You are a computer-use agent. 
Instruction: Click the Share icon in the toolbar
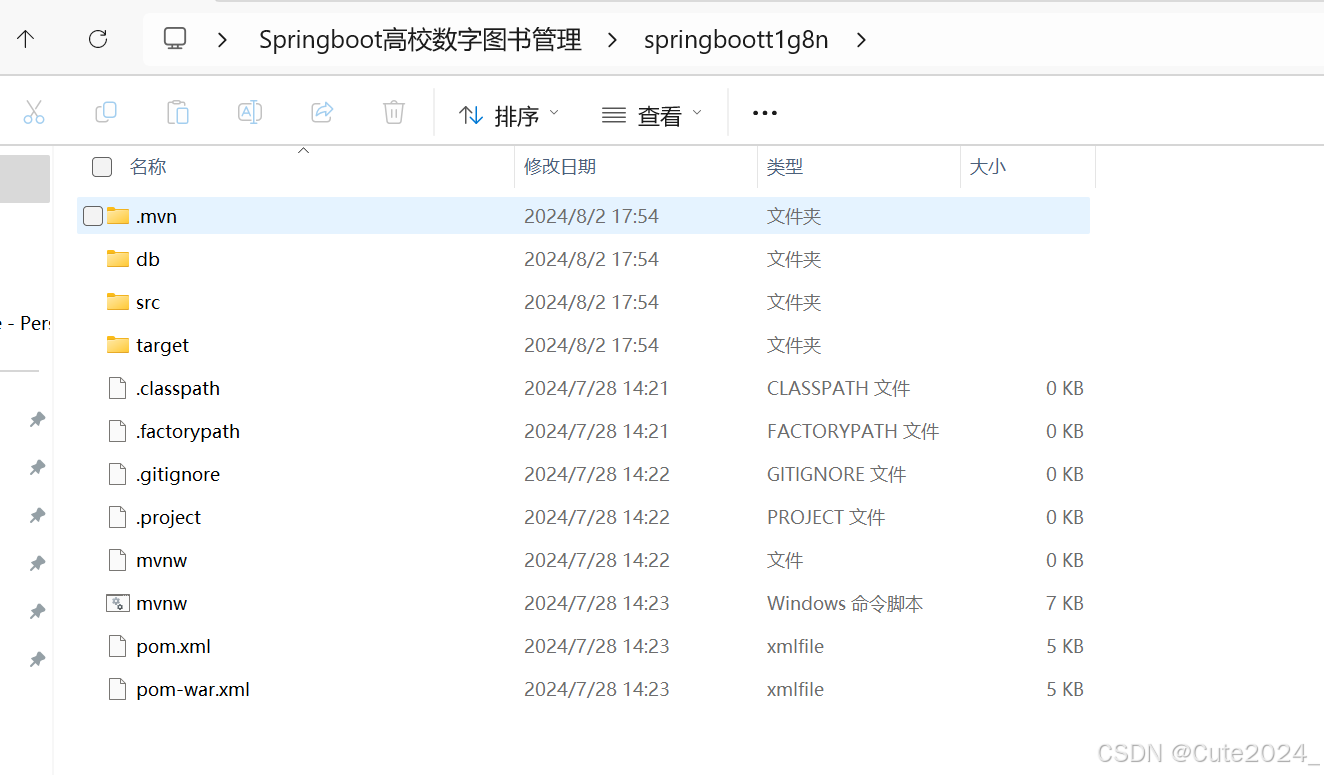coord(322,112)
